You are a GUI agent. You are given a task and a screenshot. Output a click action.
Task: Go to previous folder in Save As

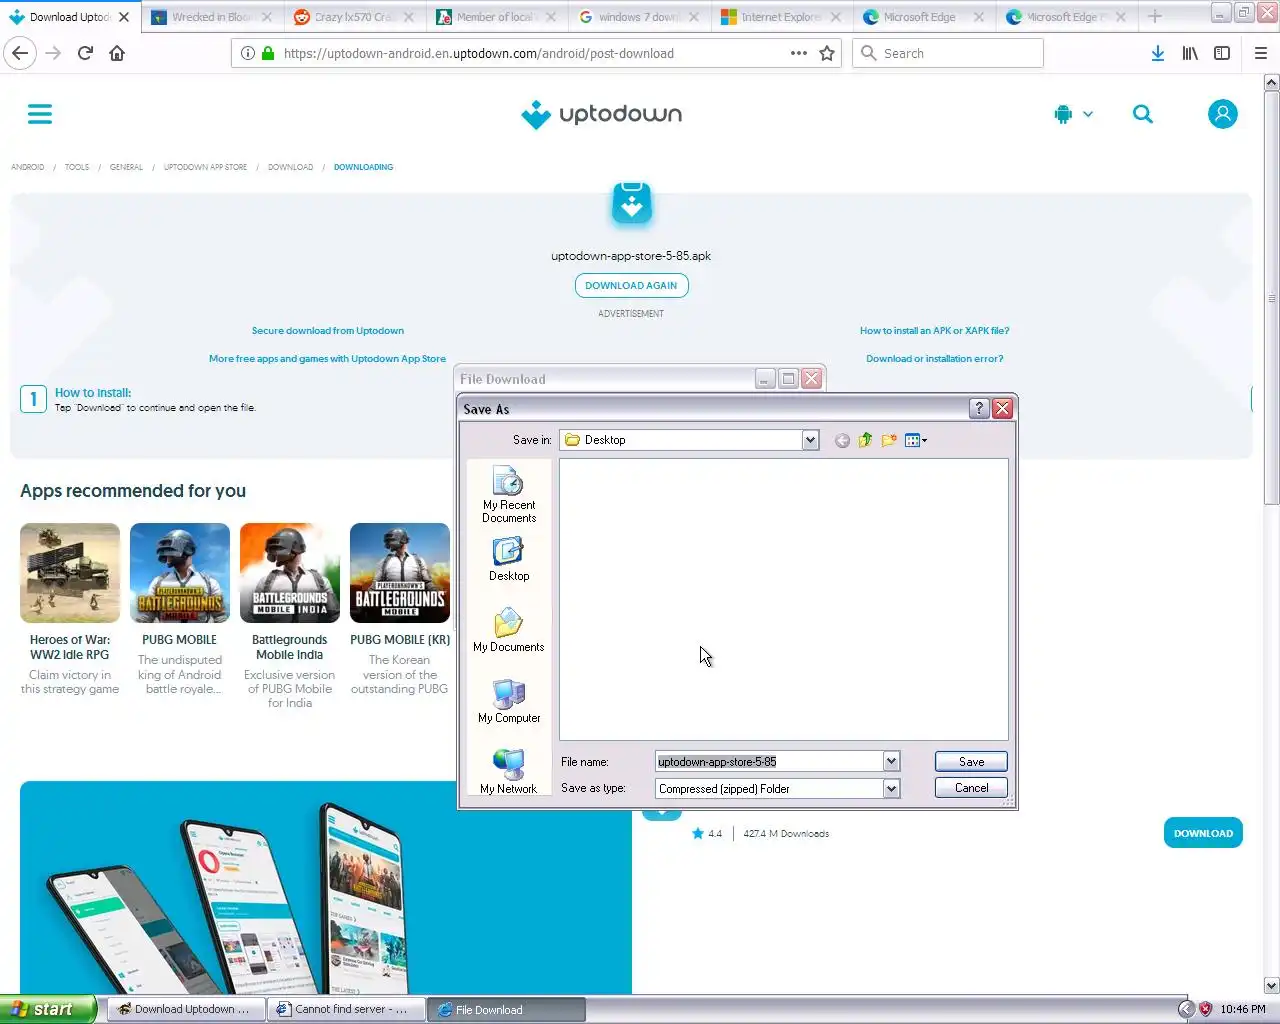[x=842, y=440]
